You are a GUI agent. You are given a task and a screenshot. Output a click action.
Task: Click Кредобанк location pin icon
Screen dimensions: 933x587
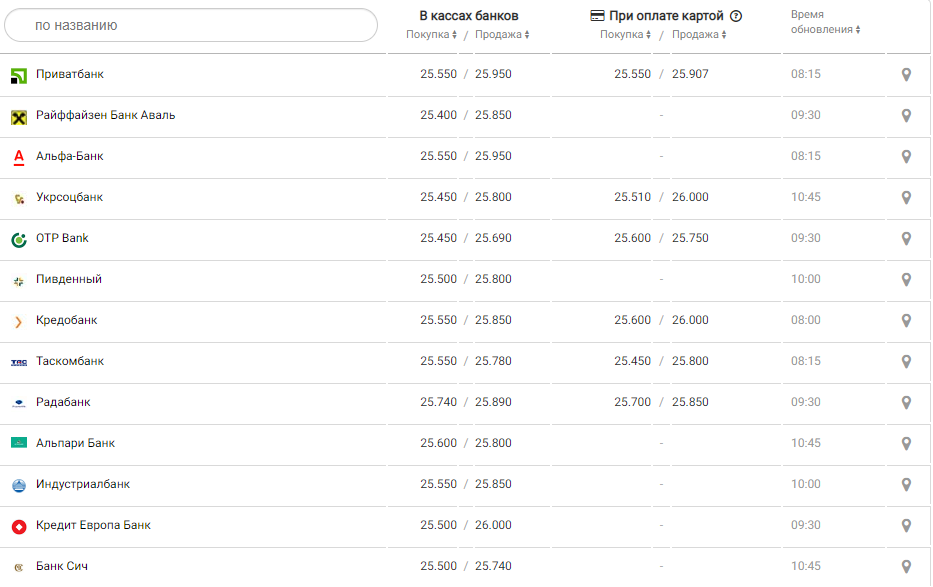(906, 321)
